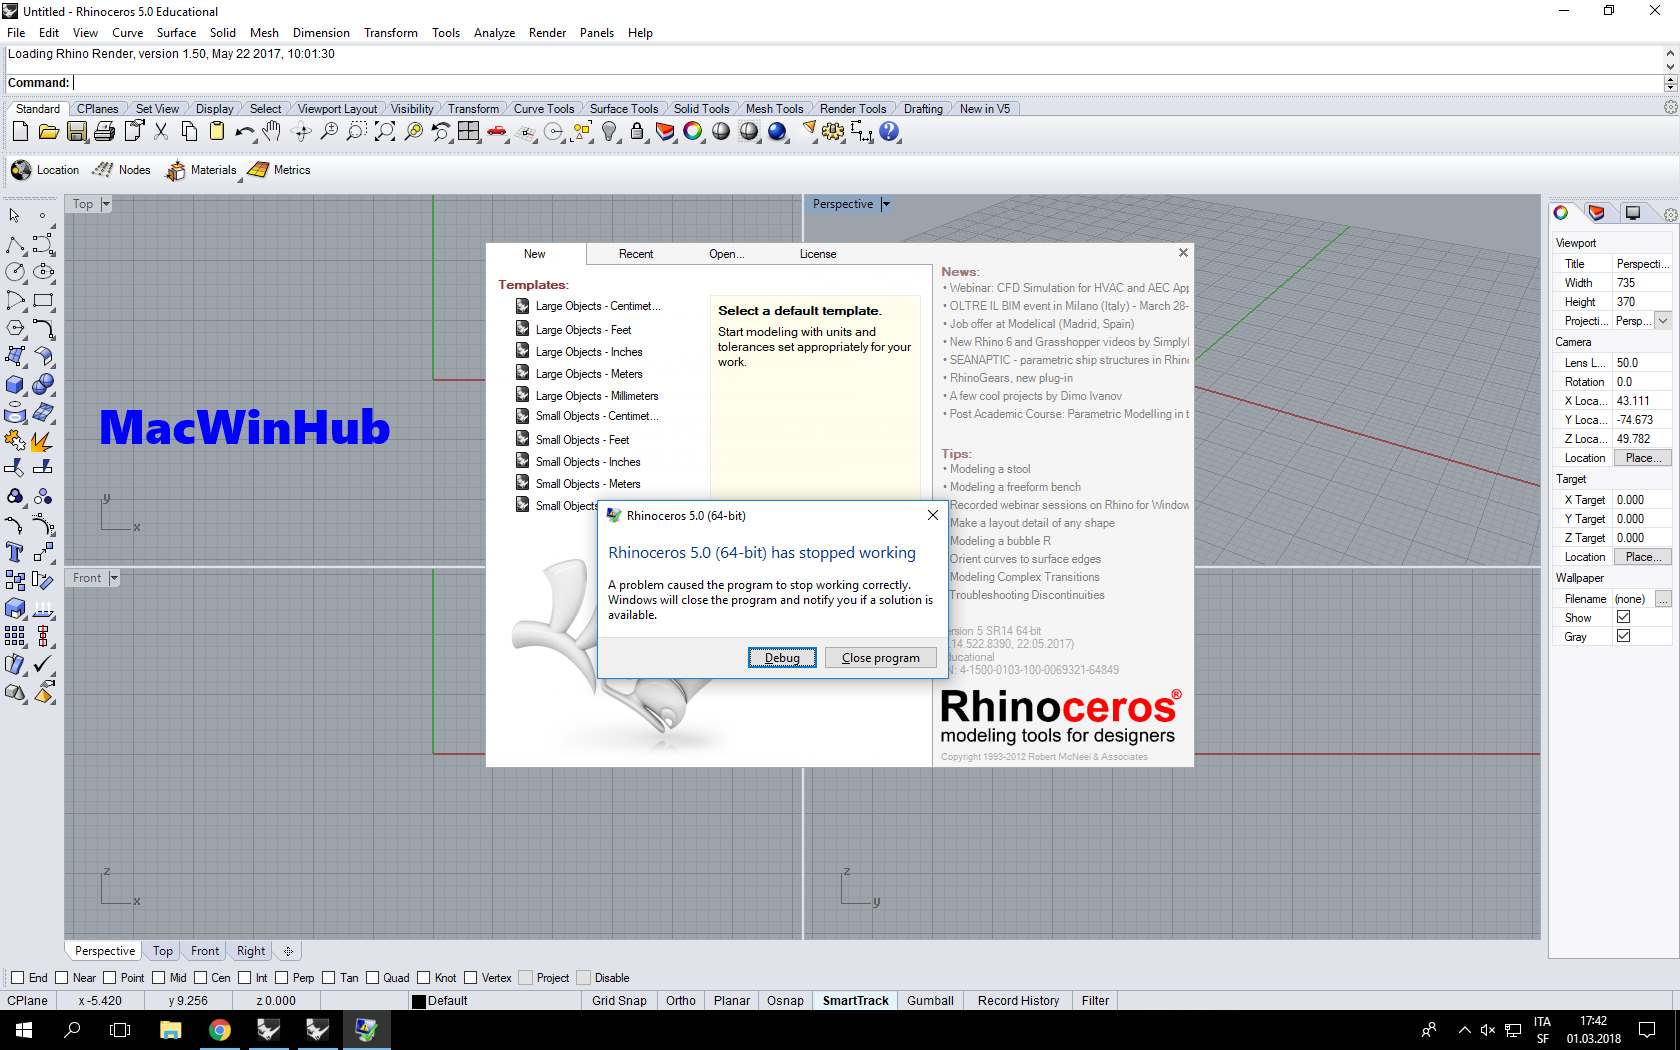Screen dimensions: 1680x1050
Task: Click the Lens Length value field
Action: tap(1642, 363)
